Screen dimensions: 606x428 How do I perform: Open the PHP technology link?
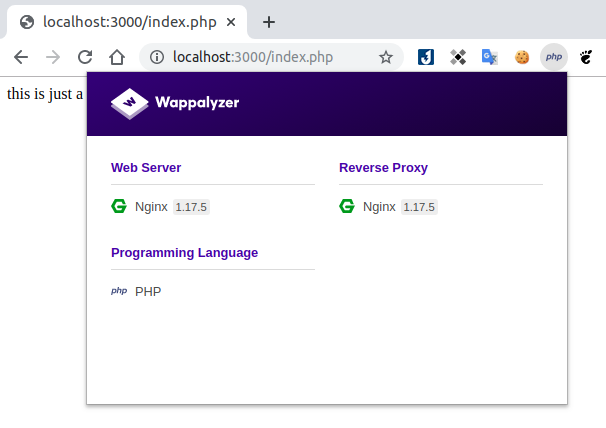click(x=148, y=292)
